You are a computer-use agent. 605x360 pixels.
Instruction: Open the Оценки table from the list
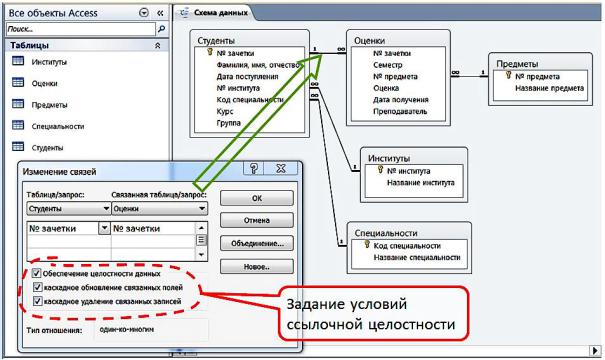44,83
